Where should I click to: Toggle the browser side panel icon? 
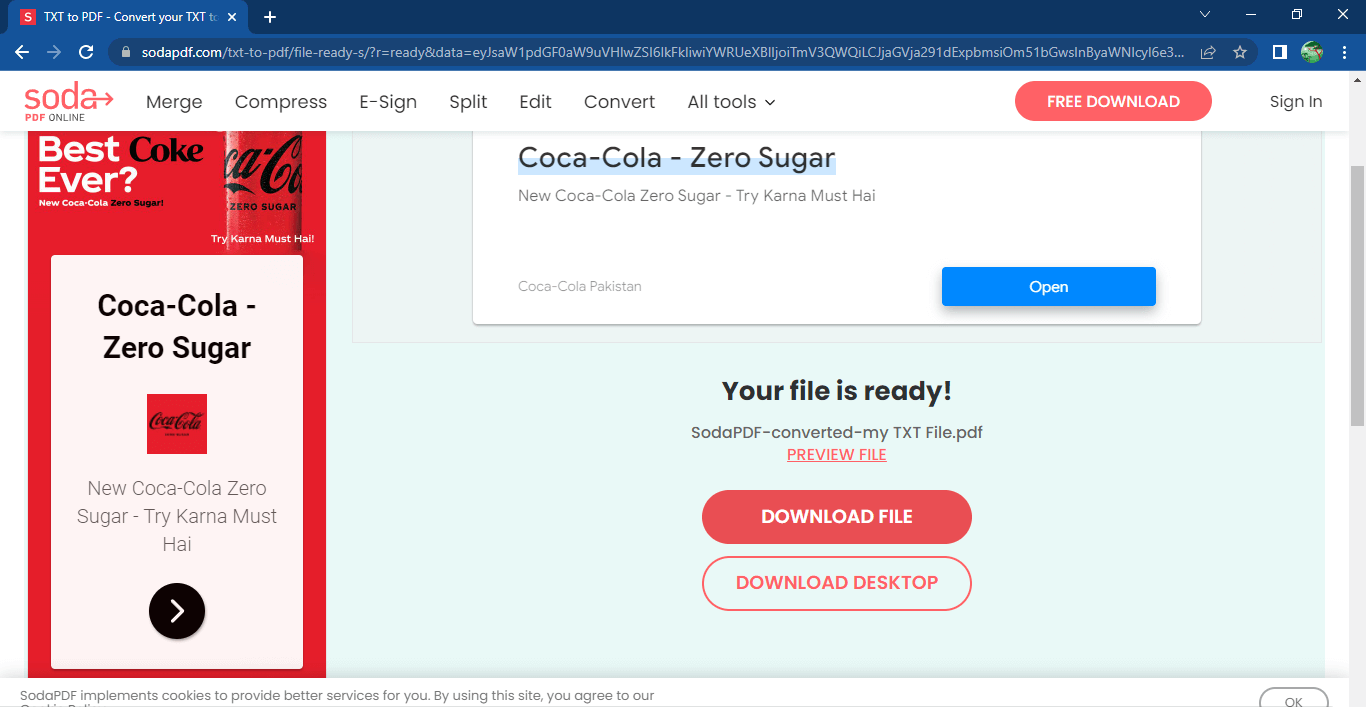pos(1279,52)
